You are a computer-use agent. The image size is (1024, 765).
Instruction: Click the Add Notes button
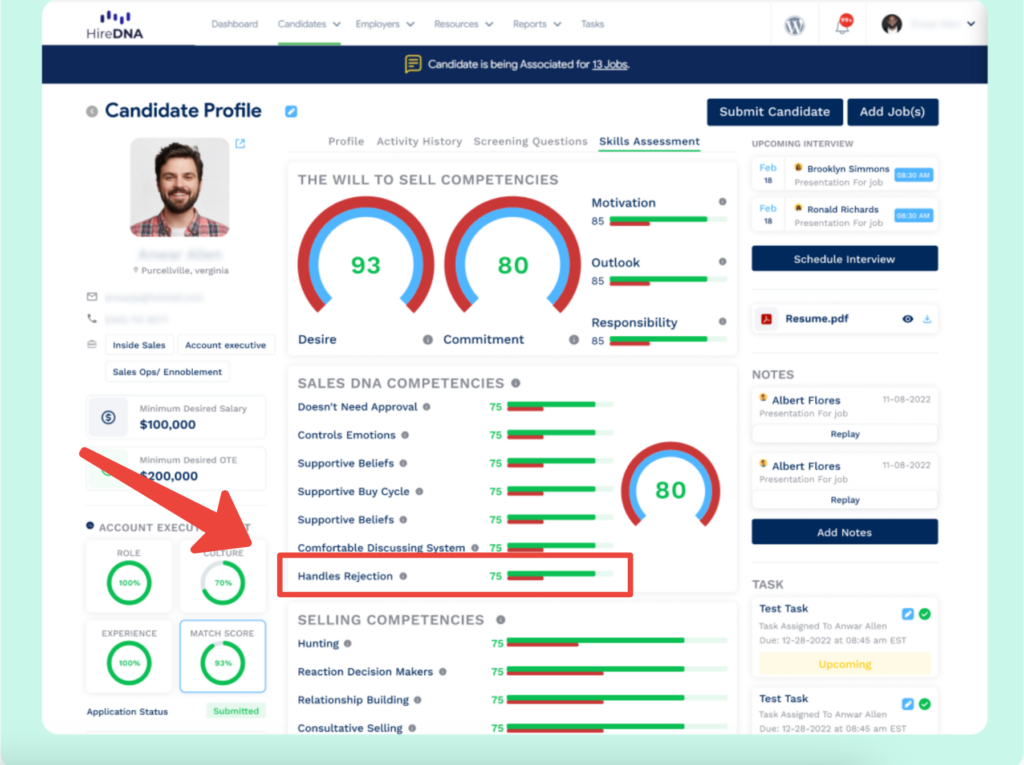pyautogui.click(x=844, y=532)
